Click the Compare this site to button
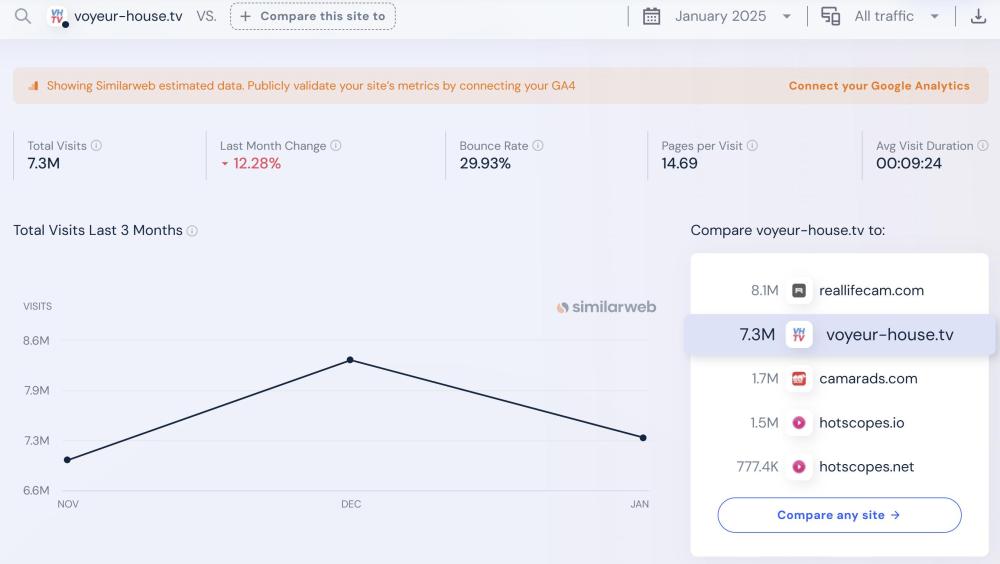Image resolution: width=1000 pixels, height=564 pixels. [x=313, y=16]
